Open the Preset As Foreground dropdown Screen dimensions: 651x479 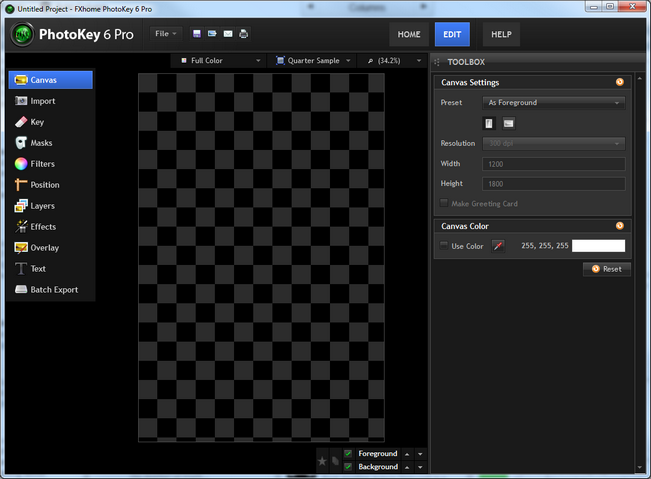pos(554,103)
